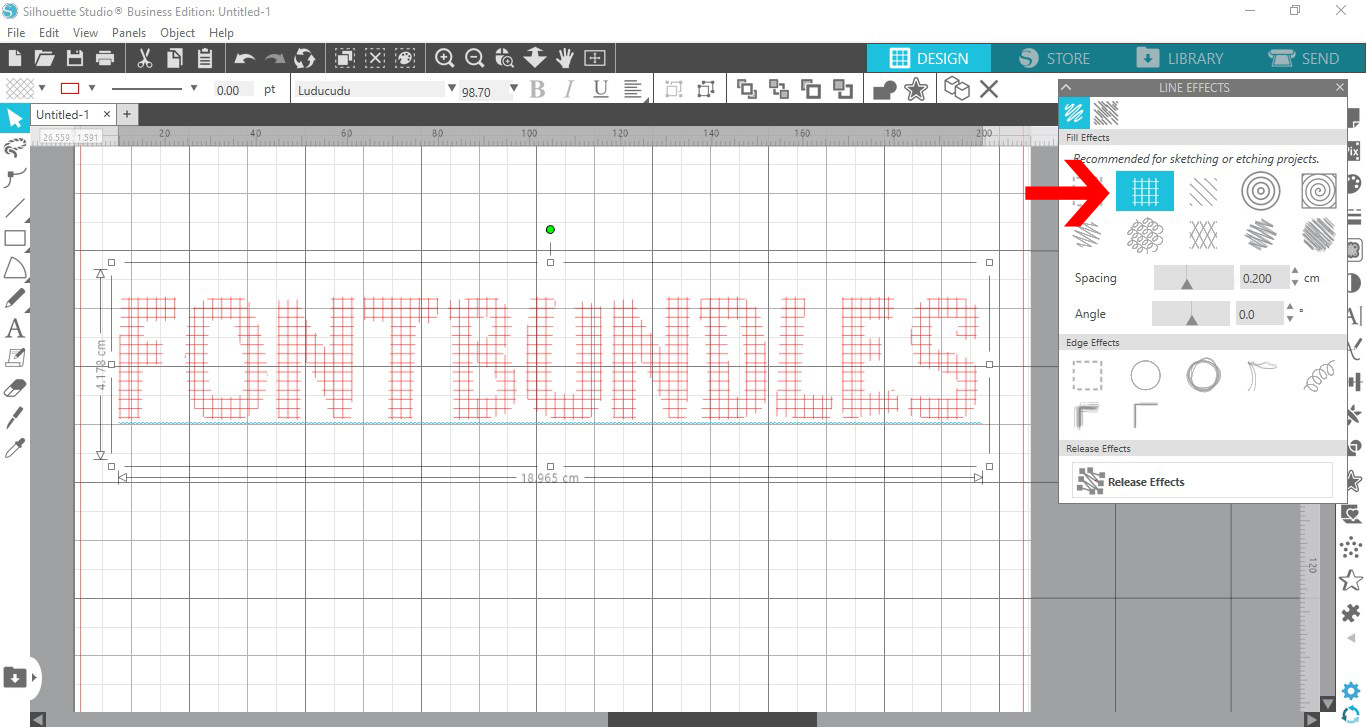Adjust Angle value with stepper arrows
This screenshot has height=727, width=1366.
coord(1289,314)
